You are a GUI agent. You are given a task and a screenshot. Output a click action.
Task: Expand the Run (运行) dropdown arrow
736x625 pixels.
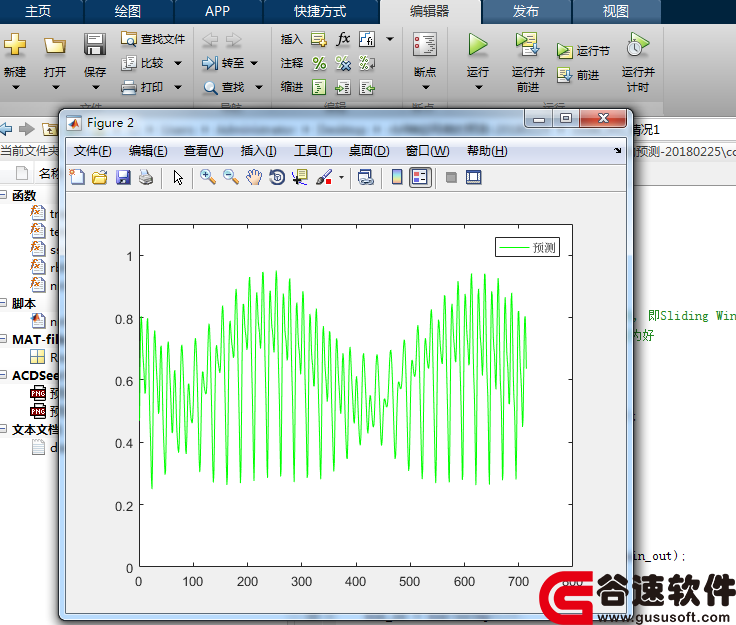point(478,87)
